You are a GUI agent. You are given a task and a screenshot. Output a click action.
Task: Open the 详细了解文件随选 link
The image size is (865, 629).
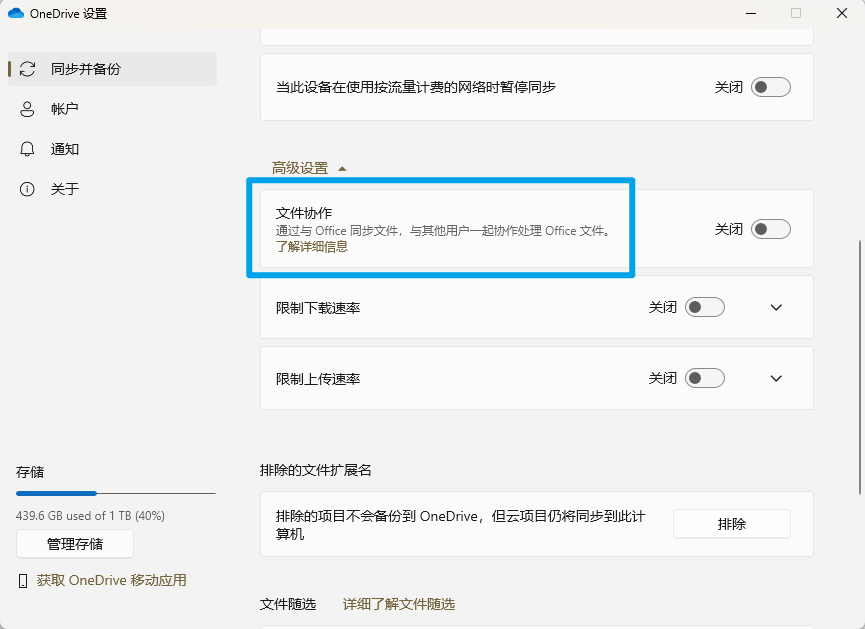click(398, 604)
